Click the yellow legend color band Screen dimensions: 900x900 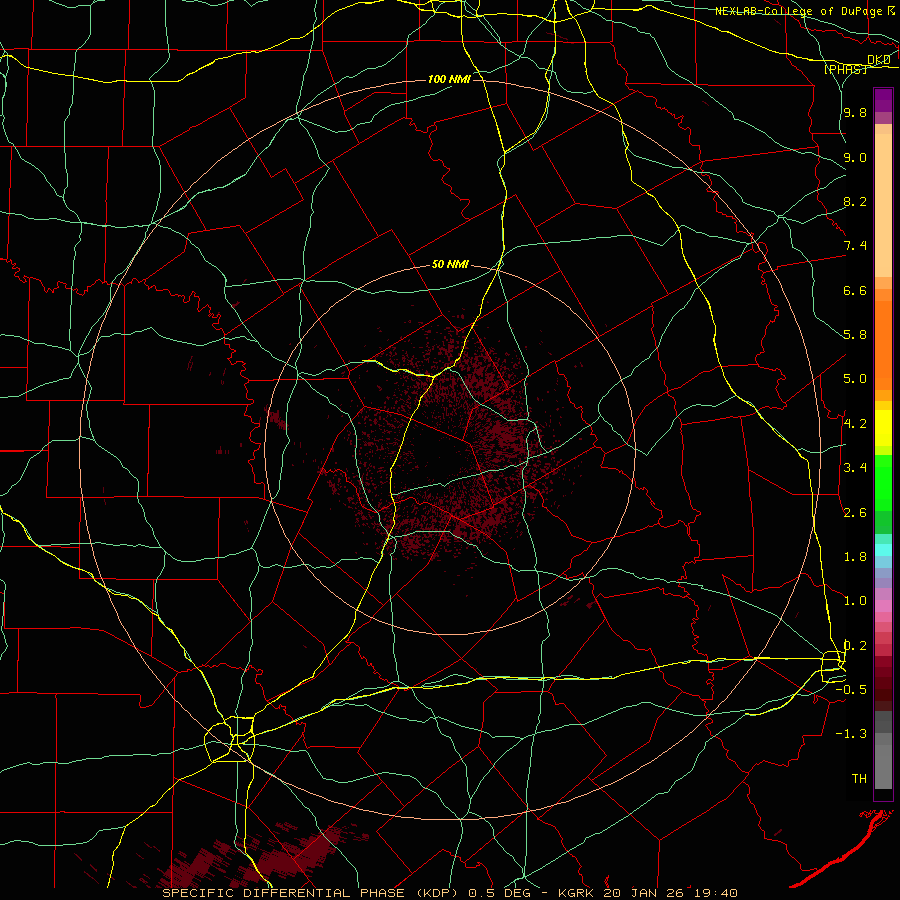tap(883, 428)
